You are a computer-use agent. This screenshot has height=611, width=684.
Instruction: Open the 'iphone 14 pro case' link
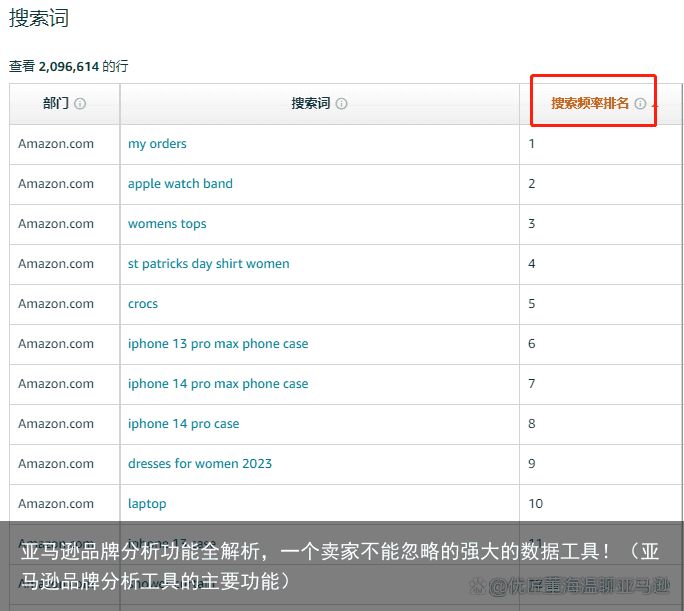[x=184, y=424]
